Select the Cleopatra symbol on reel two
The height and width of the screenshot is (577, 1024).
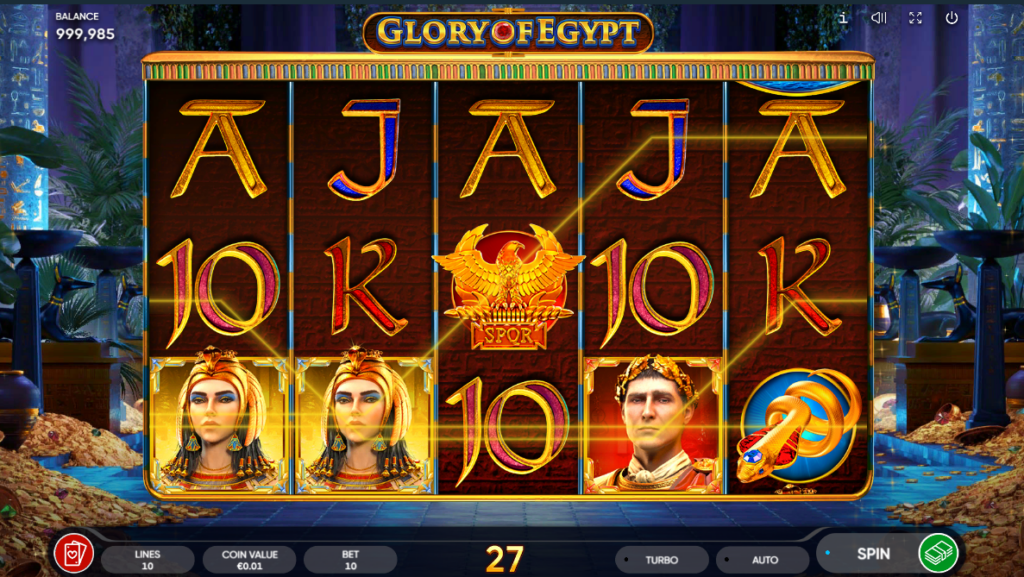click(x=364, y=424)
